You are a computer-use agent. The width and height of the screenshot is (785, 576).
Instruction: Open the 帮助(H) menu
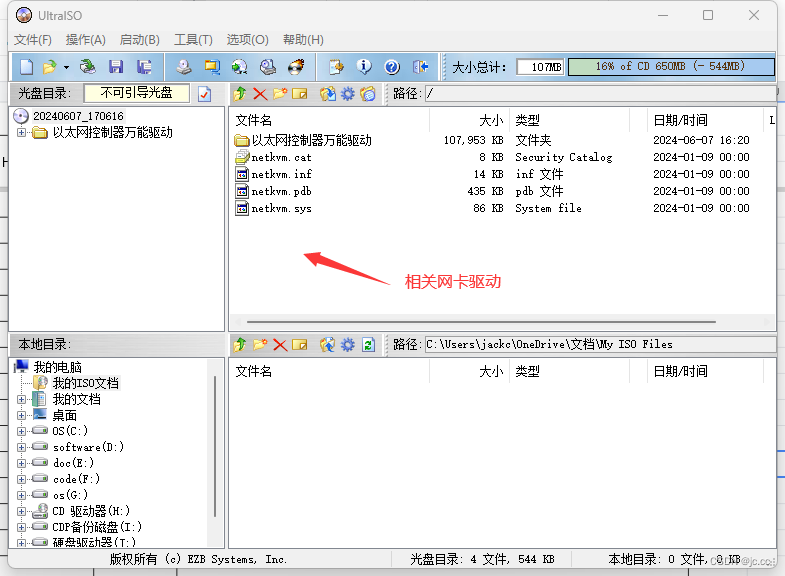pyautogui.click(x=303, y=40)
